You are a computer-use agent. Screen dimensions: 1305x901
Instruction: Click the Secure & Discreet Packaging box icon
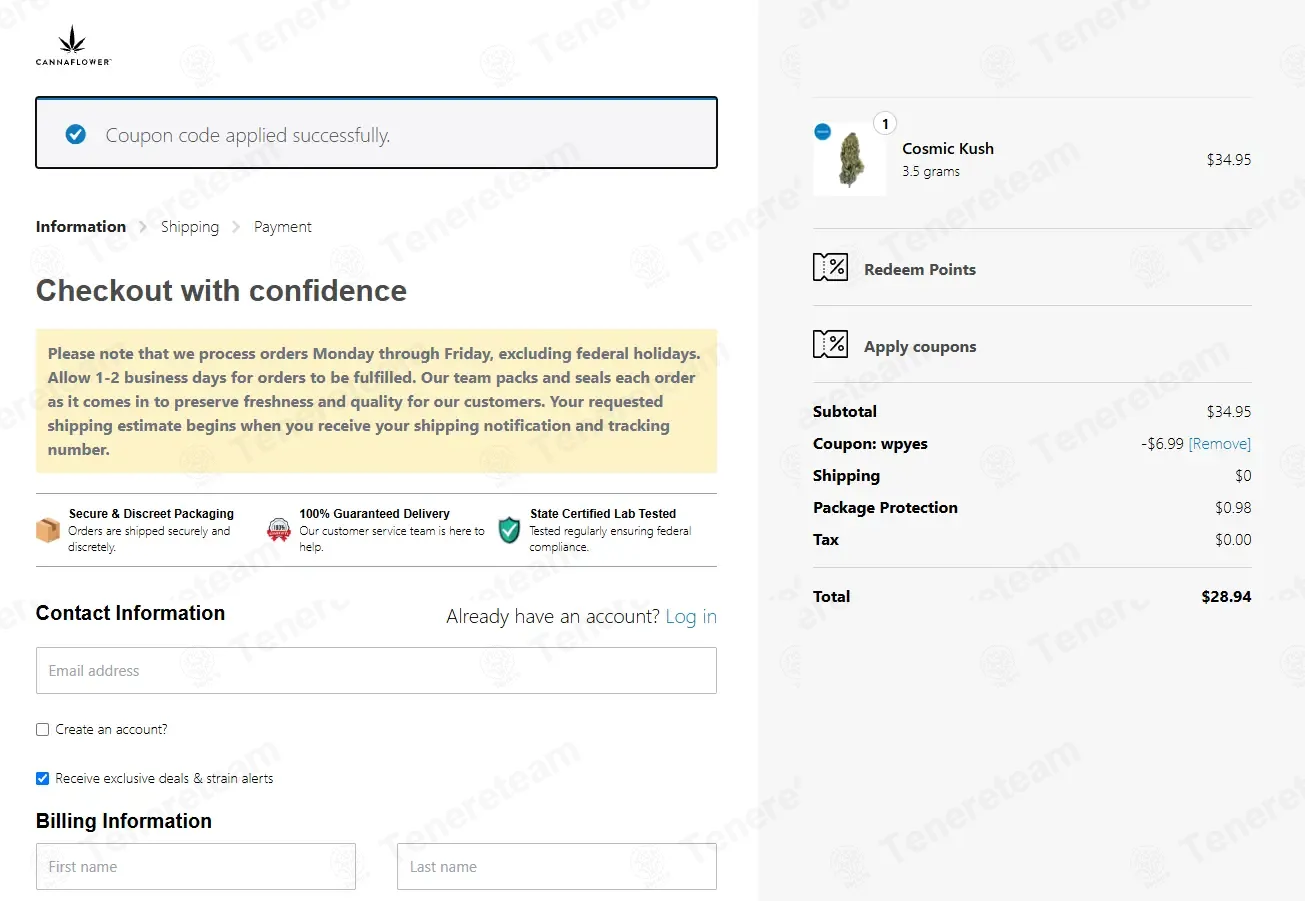click(48, 530)
